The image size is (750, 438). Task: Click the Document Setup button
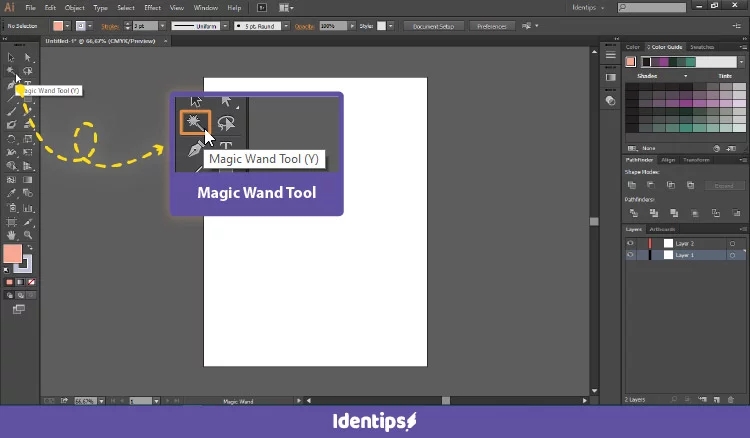(433, 26)
